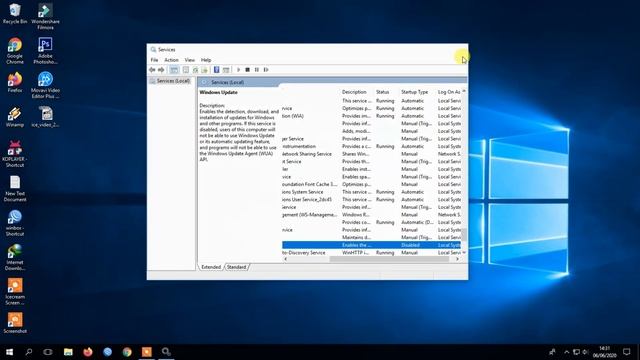Switch to the Standard tab

236,267
